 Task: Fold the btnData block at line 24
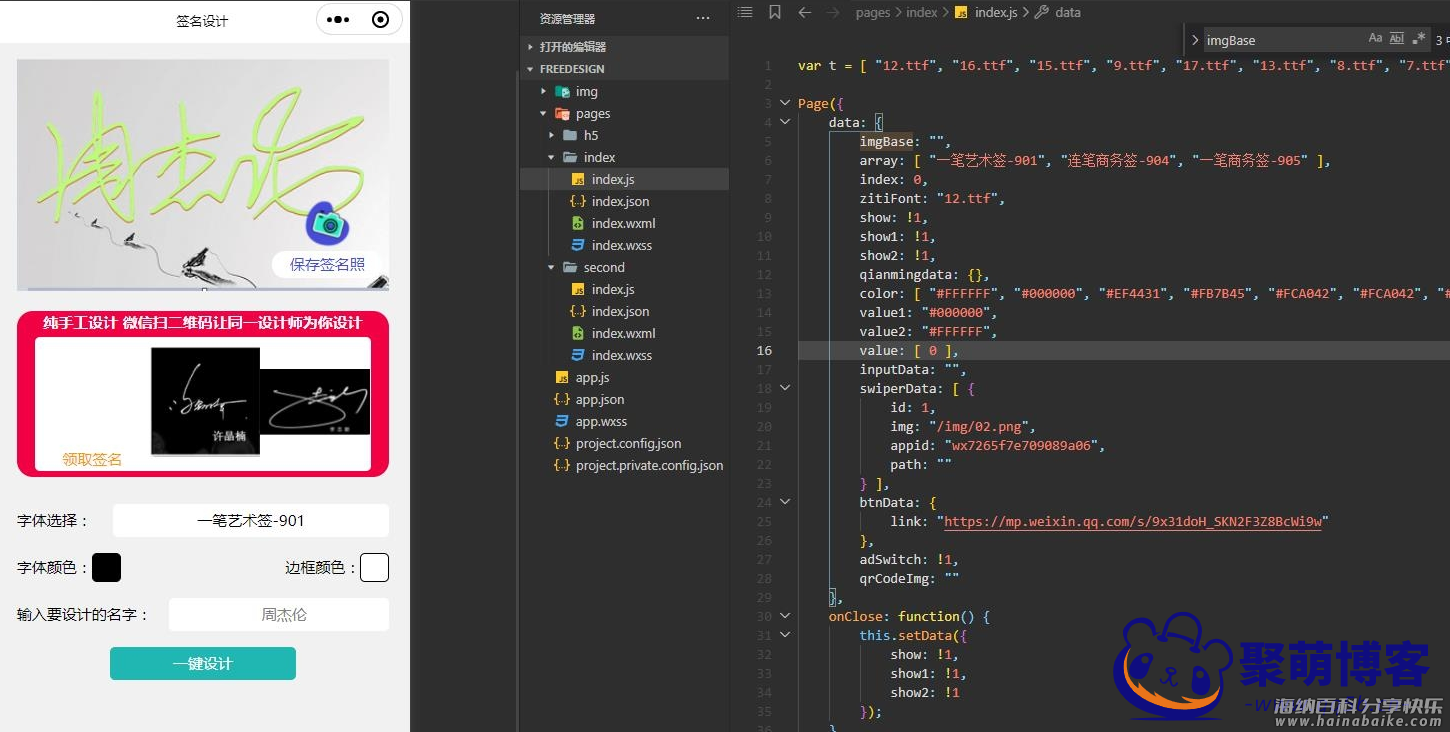(785, 502)
